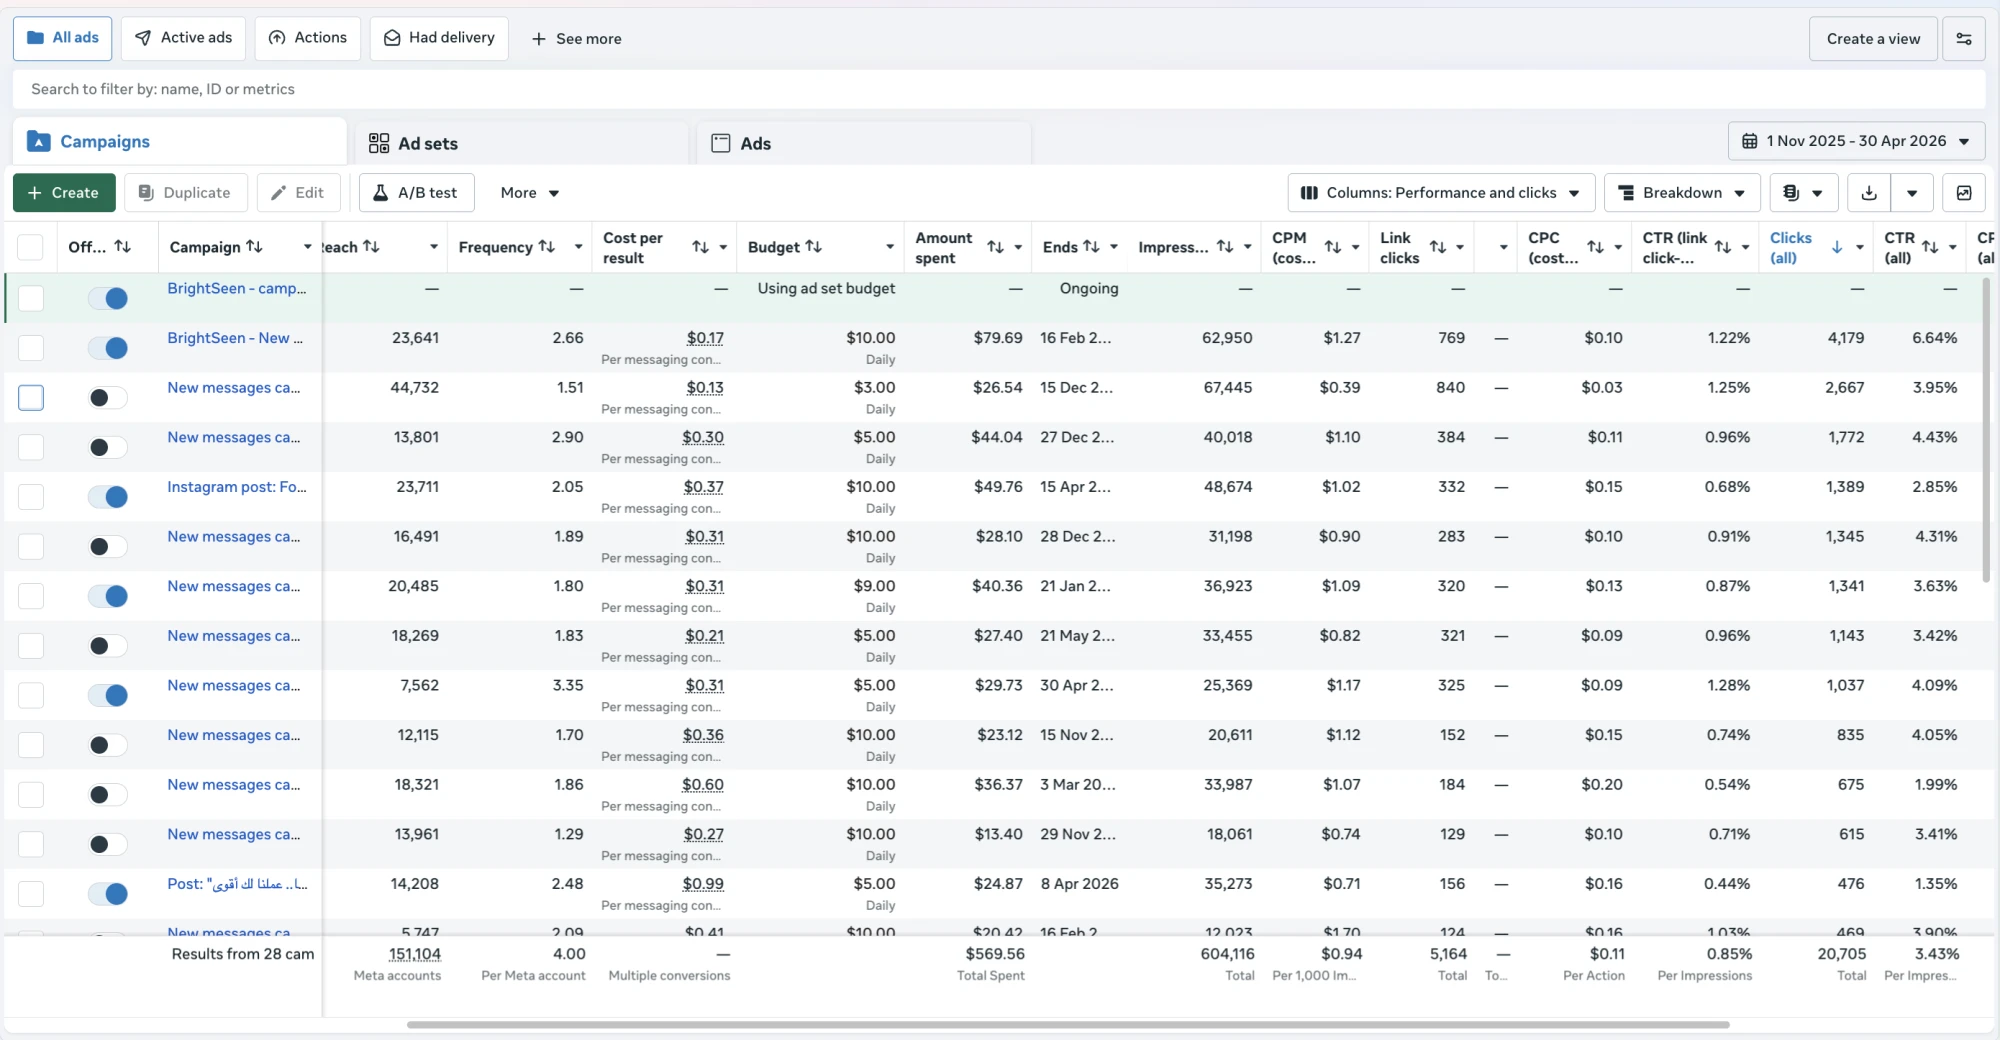
Task: Click Create a view button
Action: (1873, 39)
